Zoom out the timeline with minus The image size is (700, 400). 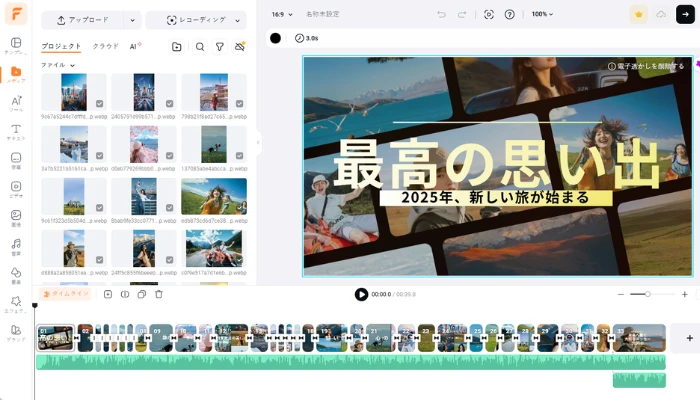(x=621, y=294)
